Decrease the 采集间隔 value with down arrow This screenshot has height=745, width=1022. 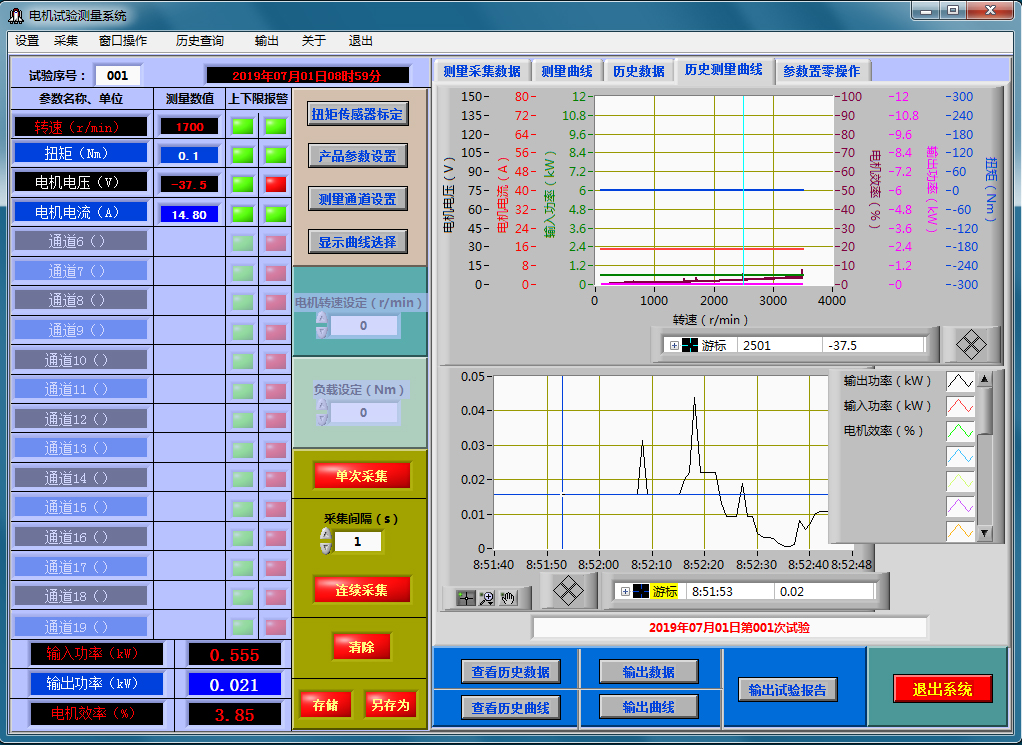(326, 548)
